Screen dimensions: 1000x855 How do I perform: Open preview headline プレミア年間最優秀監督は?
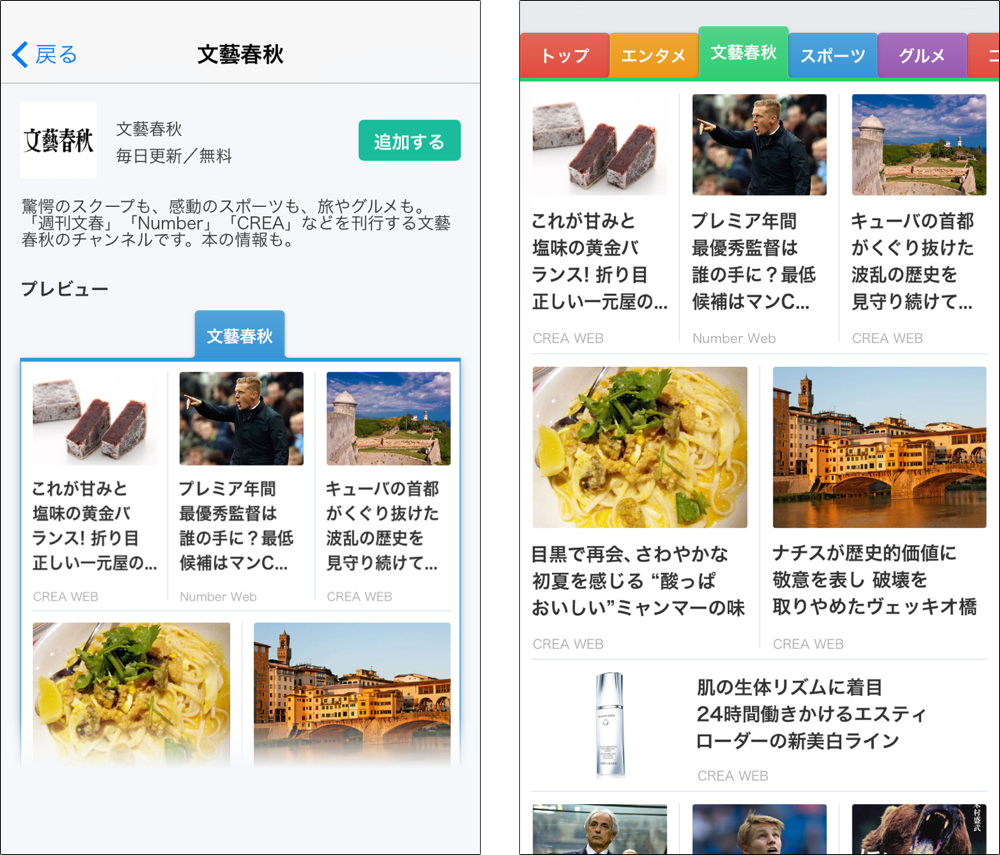pyautogui.click(x=237, y=526)
